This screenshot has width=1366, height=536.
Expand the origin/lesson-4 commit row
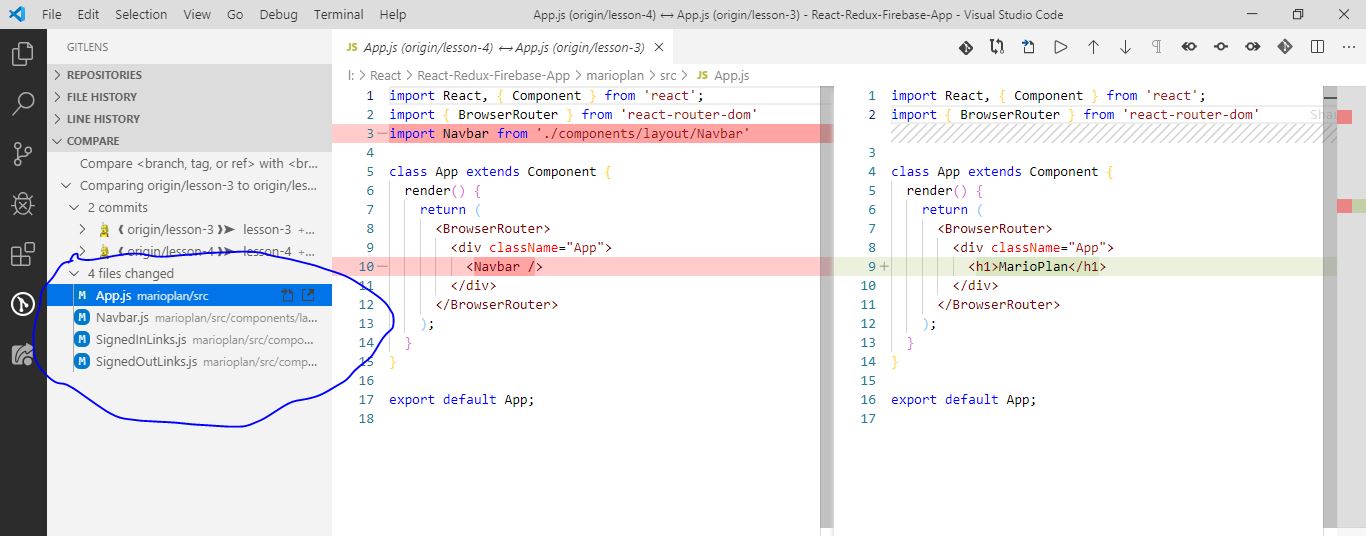tap(84, 251)
